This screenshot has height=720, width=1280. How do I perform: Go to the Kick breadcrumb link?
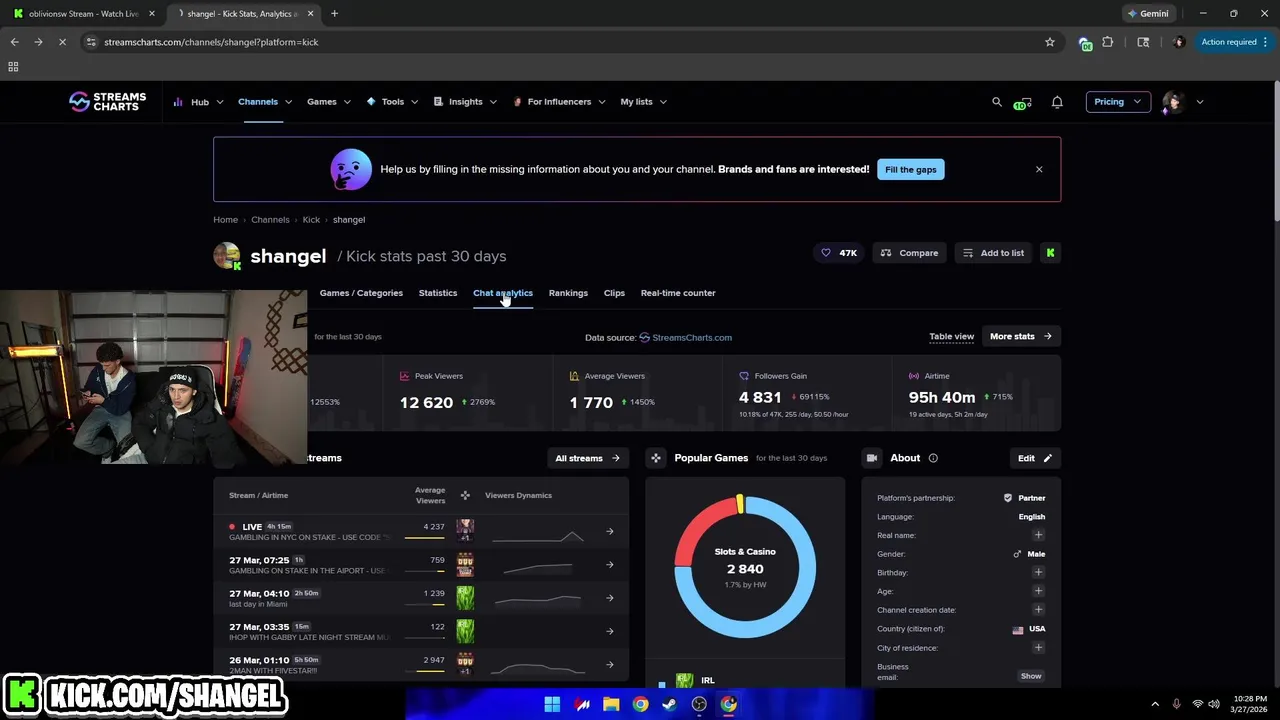pos(311,220)
